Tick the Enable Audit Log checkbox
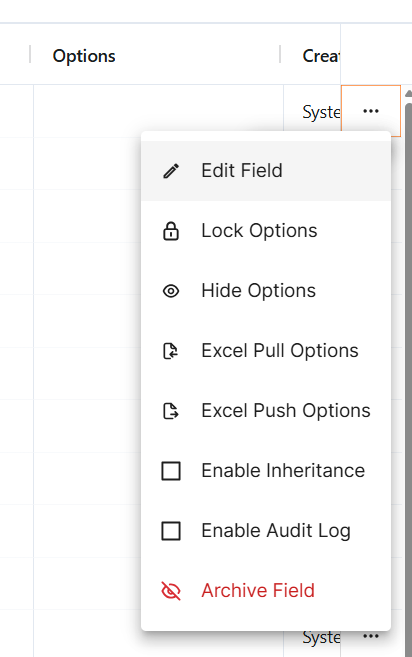The width and height of the screenshot is (412, 657). click(x=171, y=531)
